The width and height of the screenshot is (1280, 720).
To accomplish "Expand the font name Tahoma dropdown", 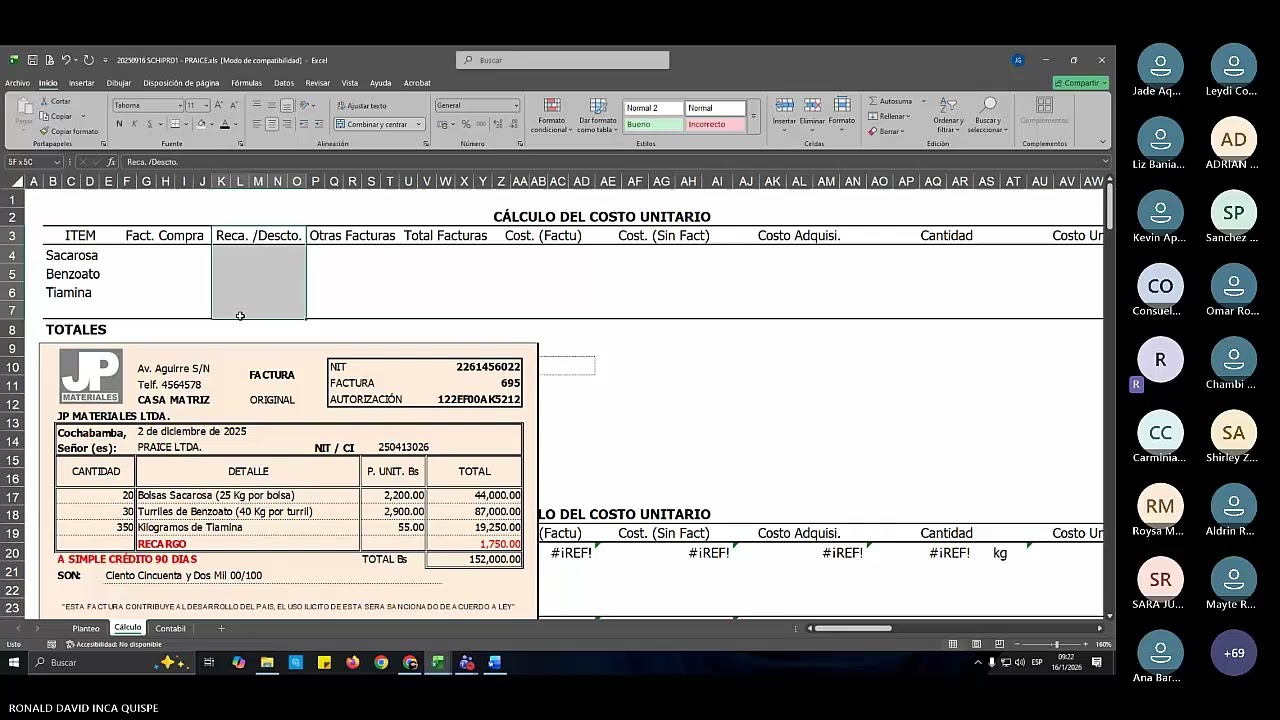I will tap(180, 105).
